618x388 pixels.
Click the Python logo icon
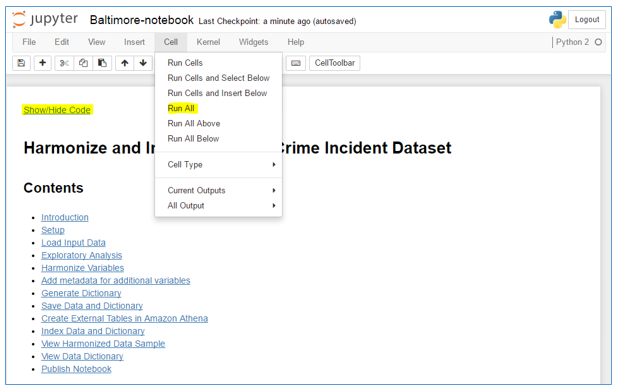pos(557,19)
